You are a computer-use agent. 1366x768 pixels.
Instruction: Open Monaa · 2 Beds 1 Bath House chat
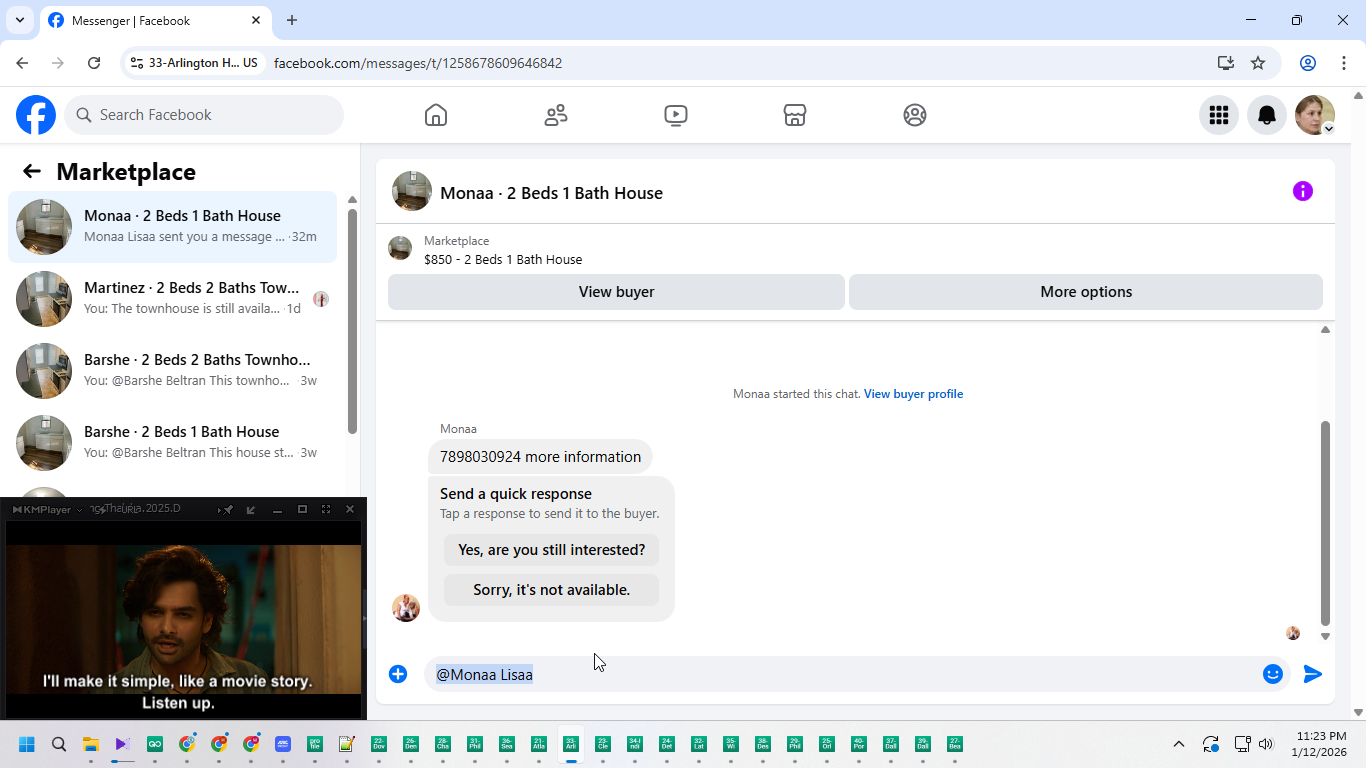point(172,227)
